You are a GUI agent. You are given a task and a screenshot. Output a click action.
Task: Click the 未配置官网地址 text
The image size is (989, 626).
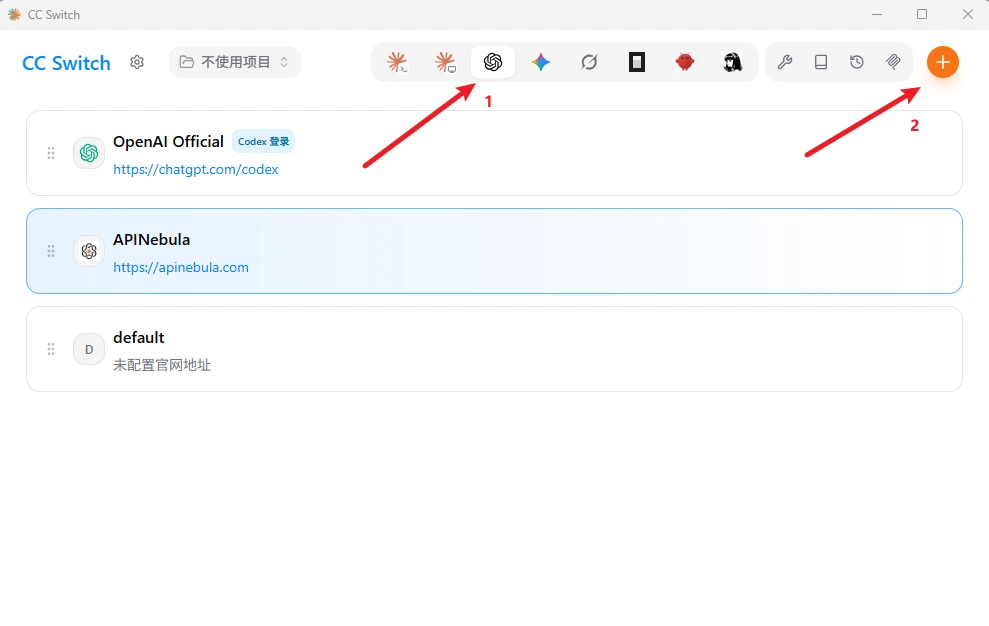[162, 365]
